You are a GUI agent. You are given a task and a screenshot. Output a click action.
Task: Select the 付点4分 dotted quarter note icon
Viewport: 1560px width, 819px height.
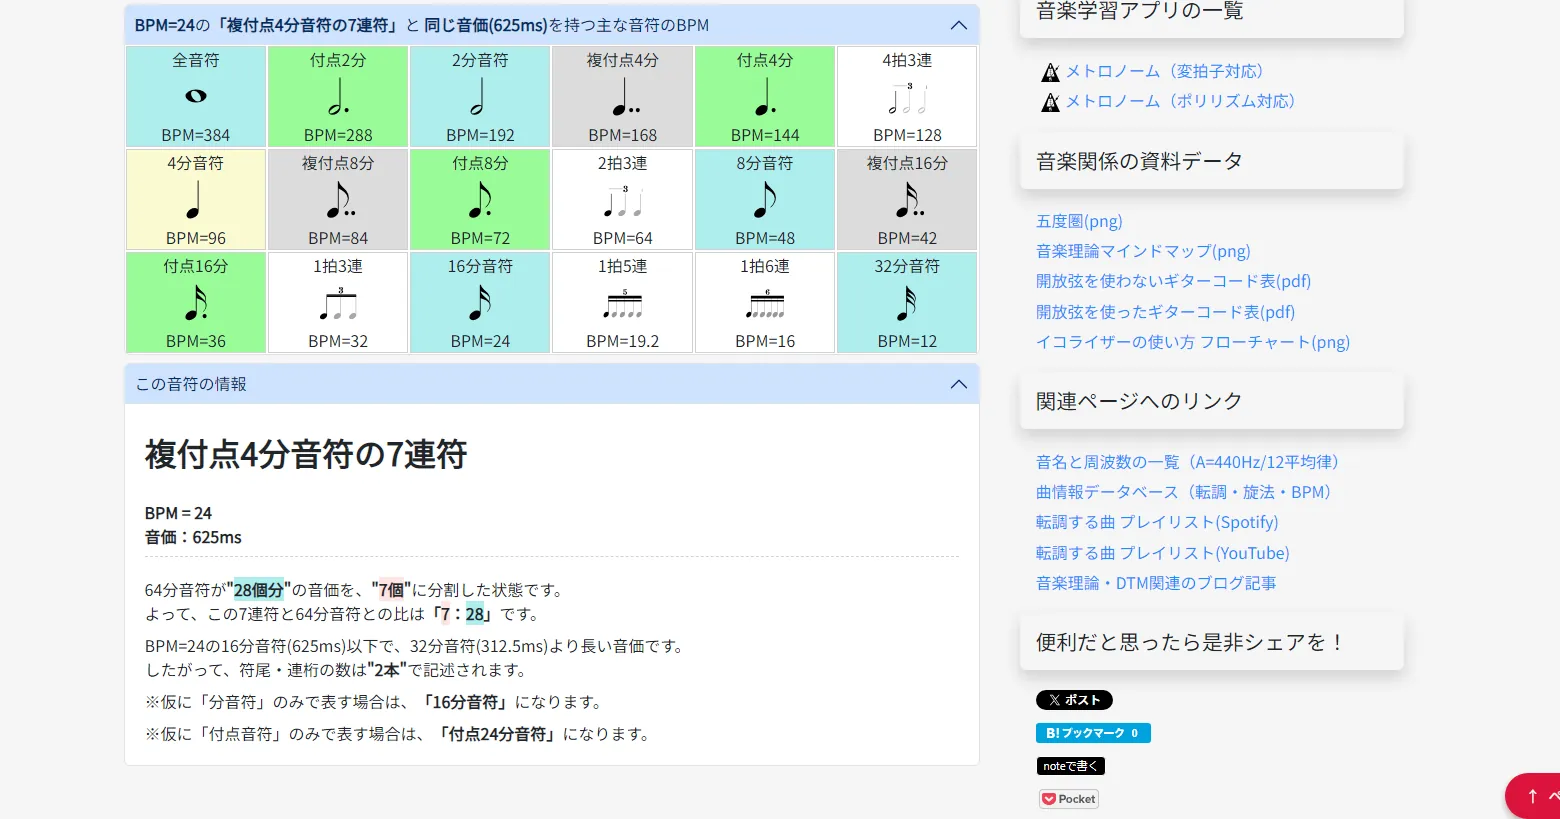pyautogui.click(x=765, y=97)
